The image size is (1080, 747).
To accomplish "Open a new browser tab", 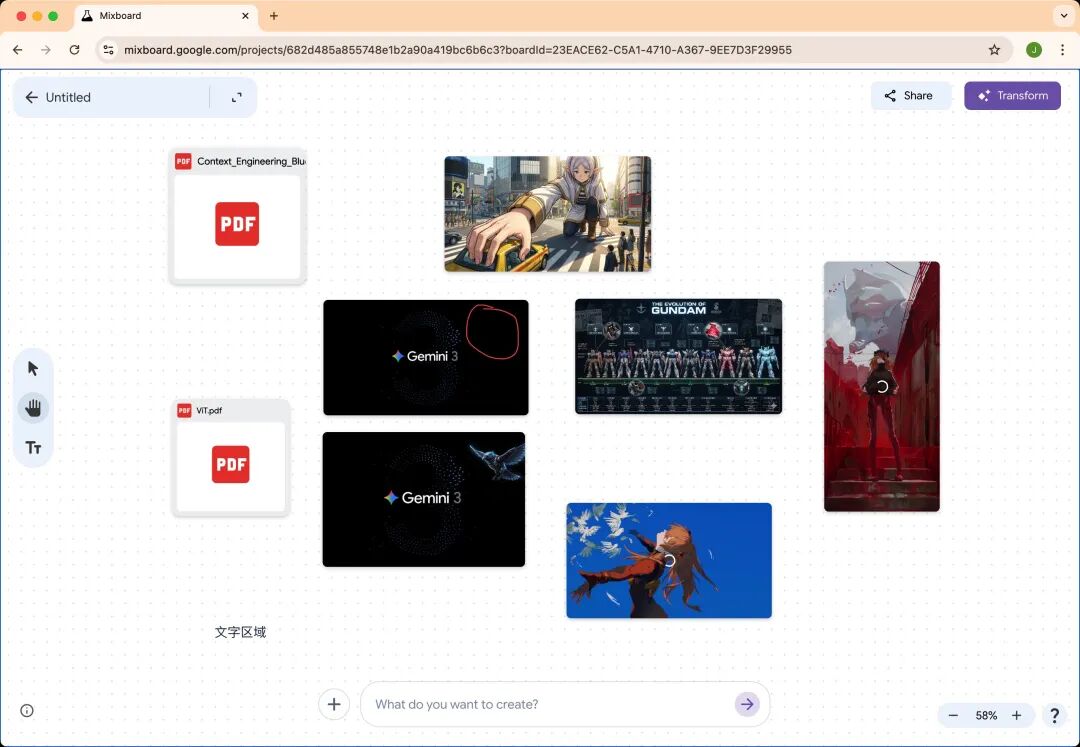I will click(x=274, y=16).
